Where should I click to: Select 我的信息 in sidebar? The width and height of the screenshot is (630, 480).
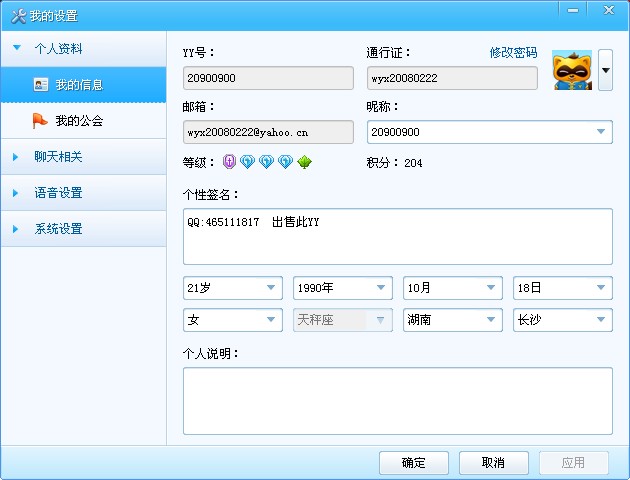point(84,85)
